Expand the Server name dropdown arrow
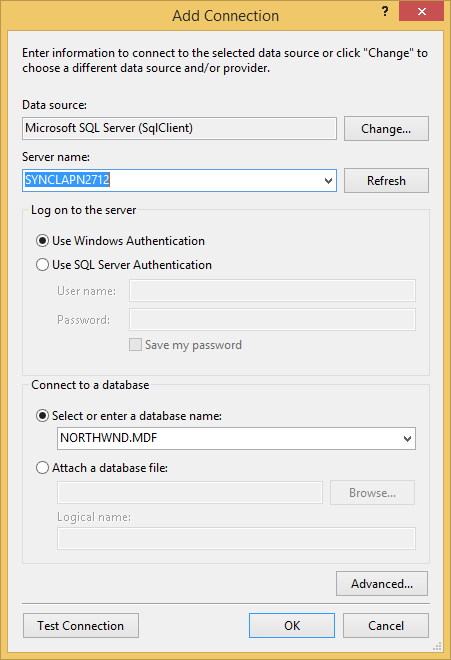This screenshot has height=660, width=451. pos(328,181)
